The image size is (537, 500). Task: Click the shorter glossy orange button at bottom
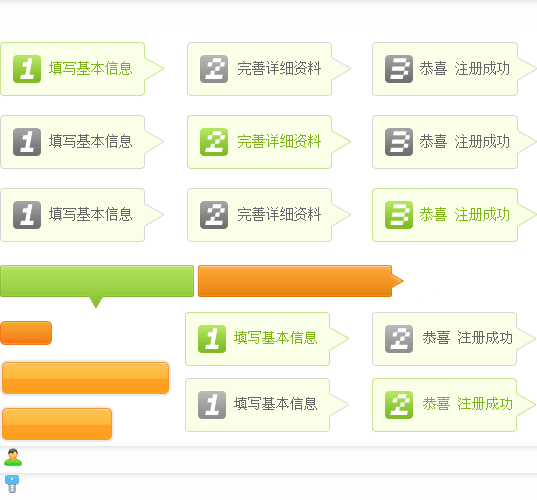[57, 424]
